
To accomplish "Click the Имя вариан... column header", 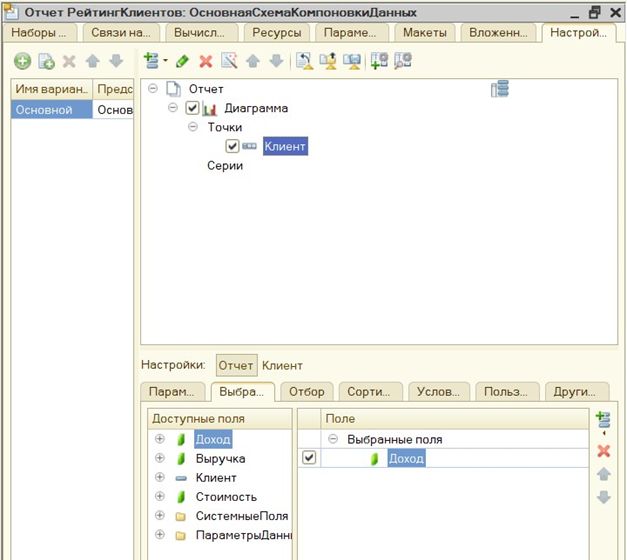I will coord(52,89).
